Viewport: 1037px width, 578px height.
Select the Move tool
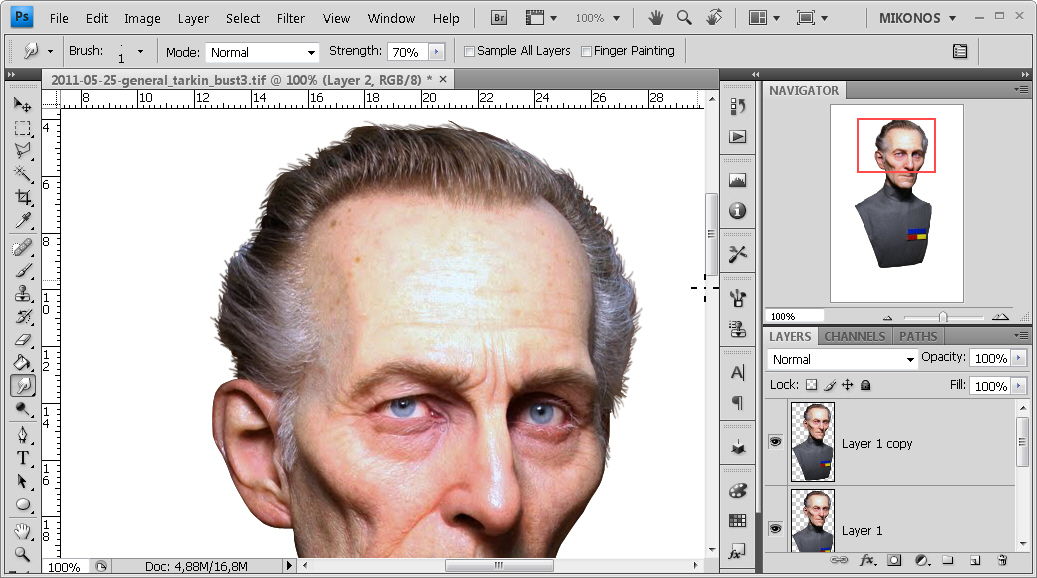[x=22, y=104]
